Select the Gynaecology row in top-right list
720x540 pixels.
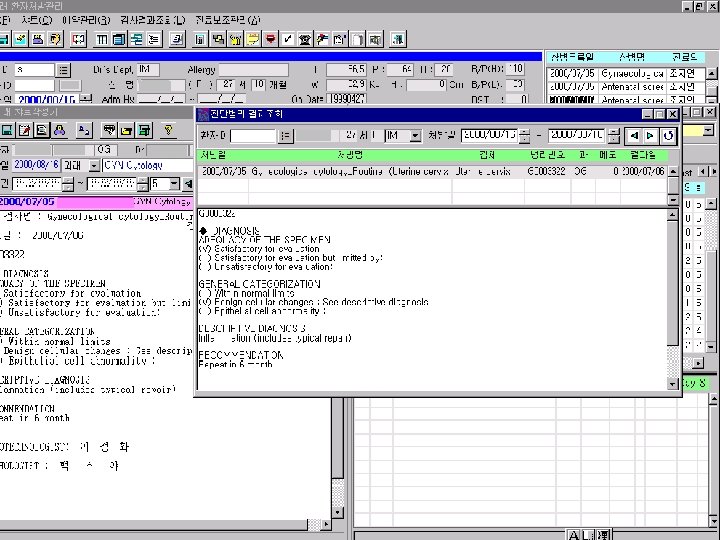point(625,73)
